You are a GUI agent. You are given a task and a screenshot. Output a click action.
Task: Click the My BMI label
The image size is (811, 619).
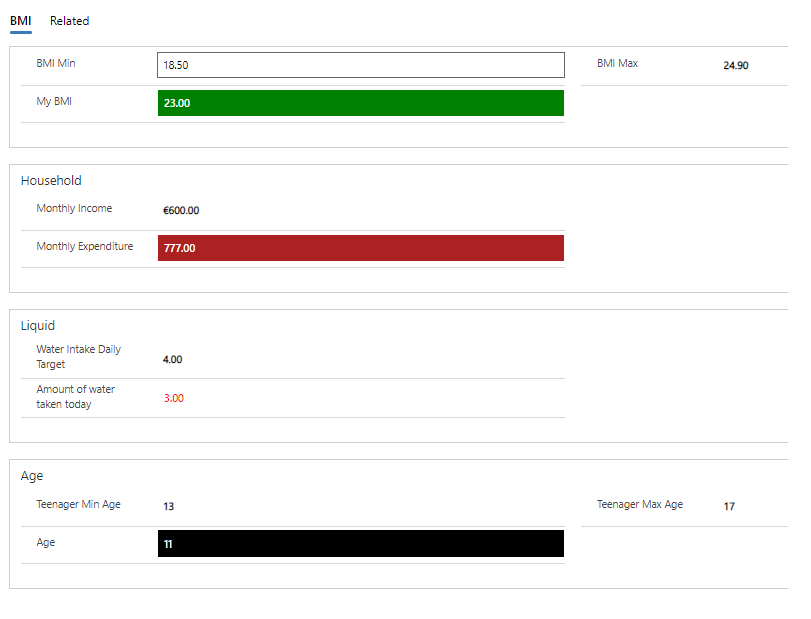pos(54,101)
